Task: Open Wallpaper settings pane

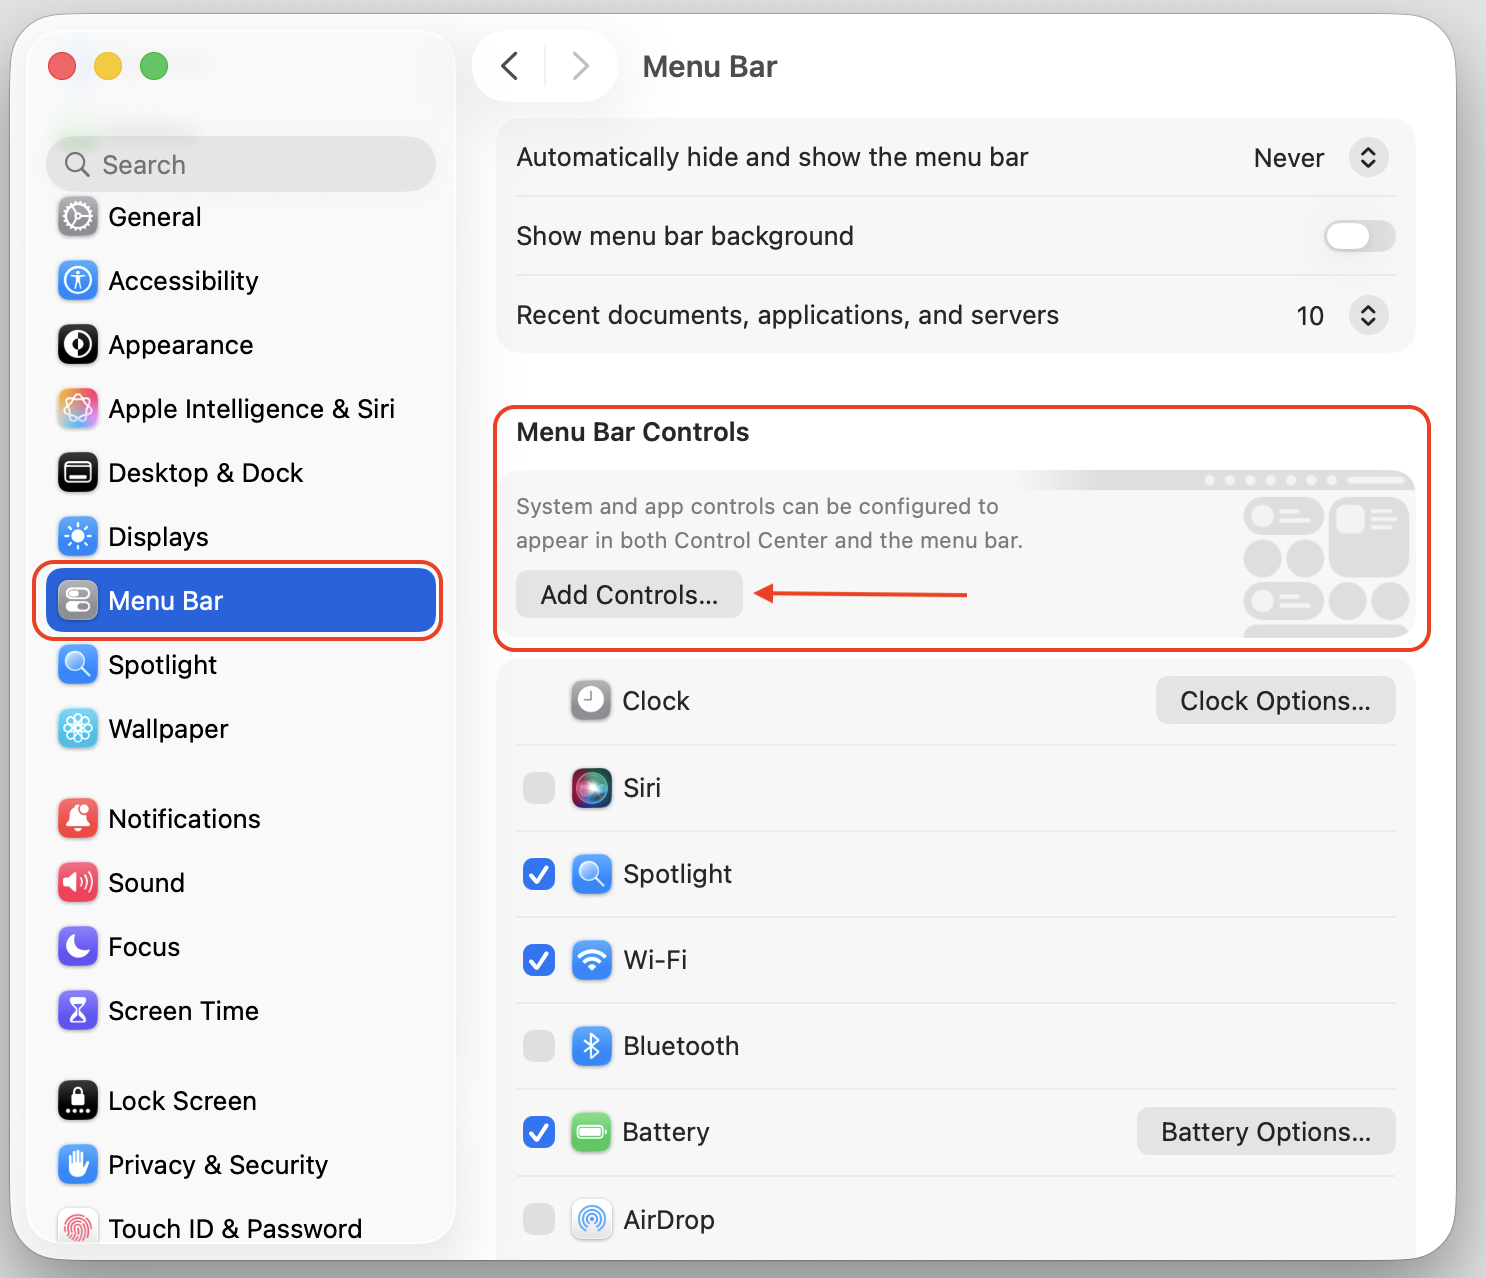Action: click(241, 729)
